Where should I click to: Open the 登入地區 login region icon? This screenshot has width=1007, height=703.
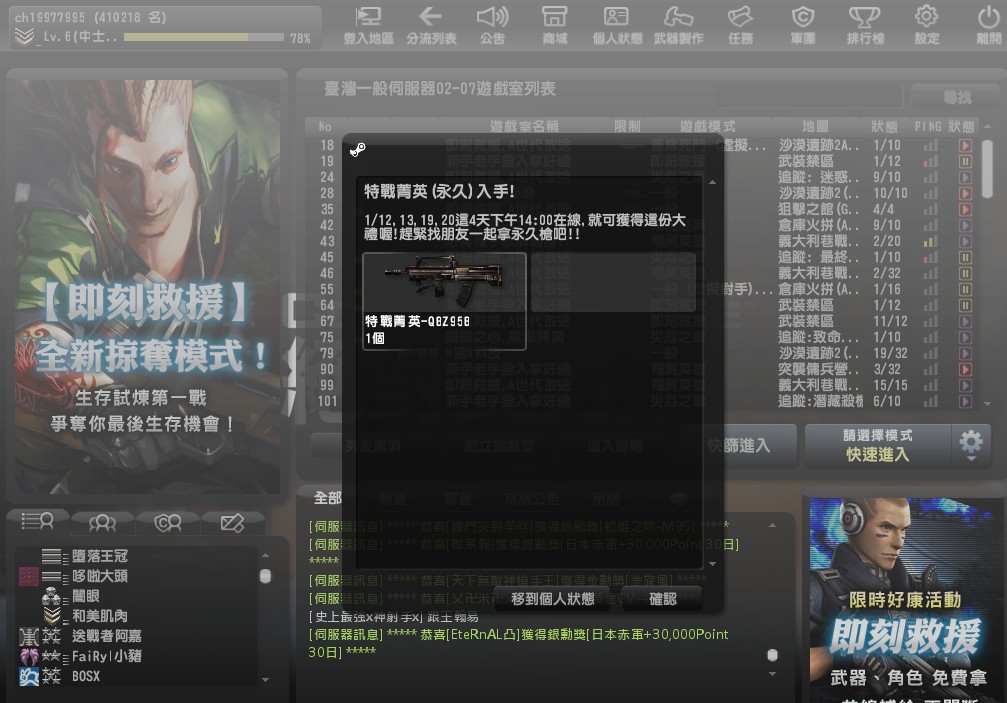(x=369, y=24)
